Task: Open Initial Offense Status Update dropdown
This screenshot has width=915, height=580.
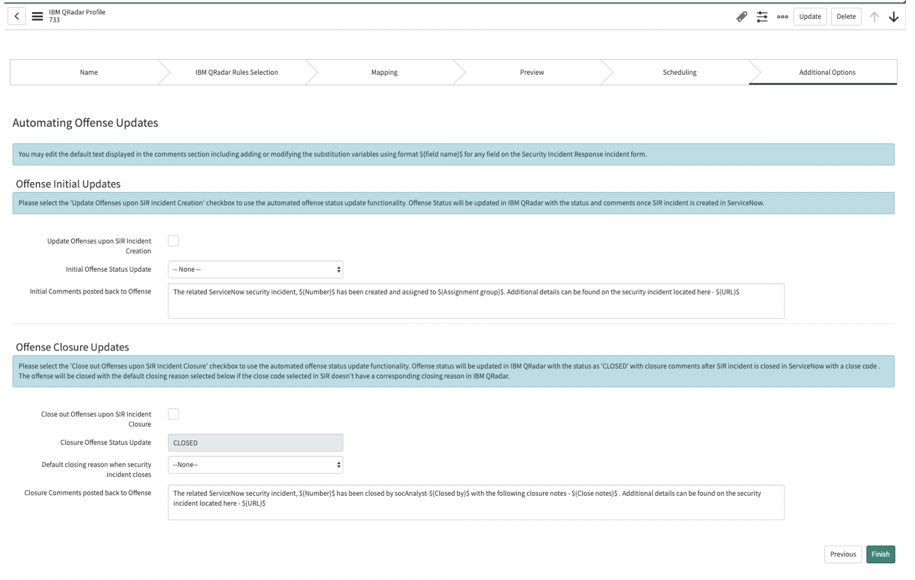Action: [x=256, y=269]
